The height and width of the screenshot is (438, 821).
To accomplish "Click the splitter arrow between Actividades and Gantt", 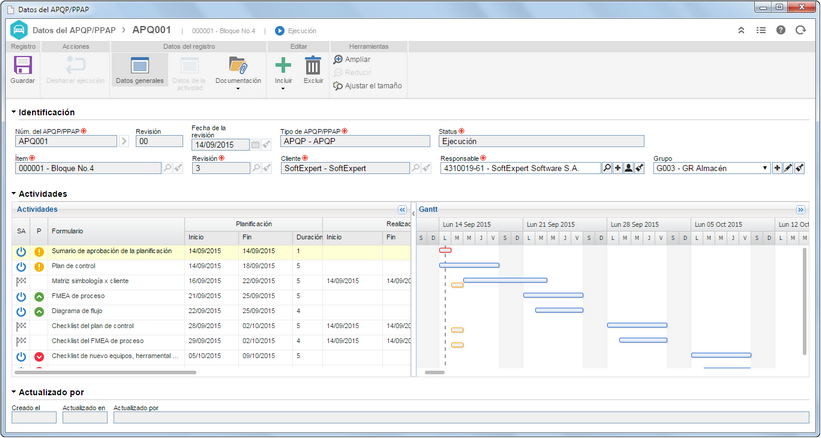I will 414,213.
